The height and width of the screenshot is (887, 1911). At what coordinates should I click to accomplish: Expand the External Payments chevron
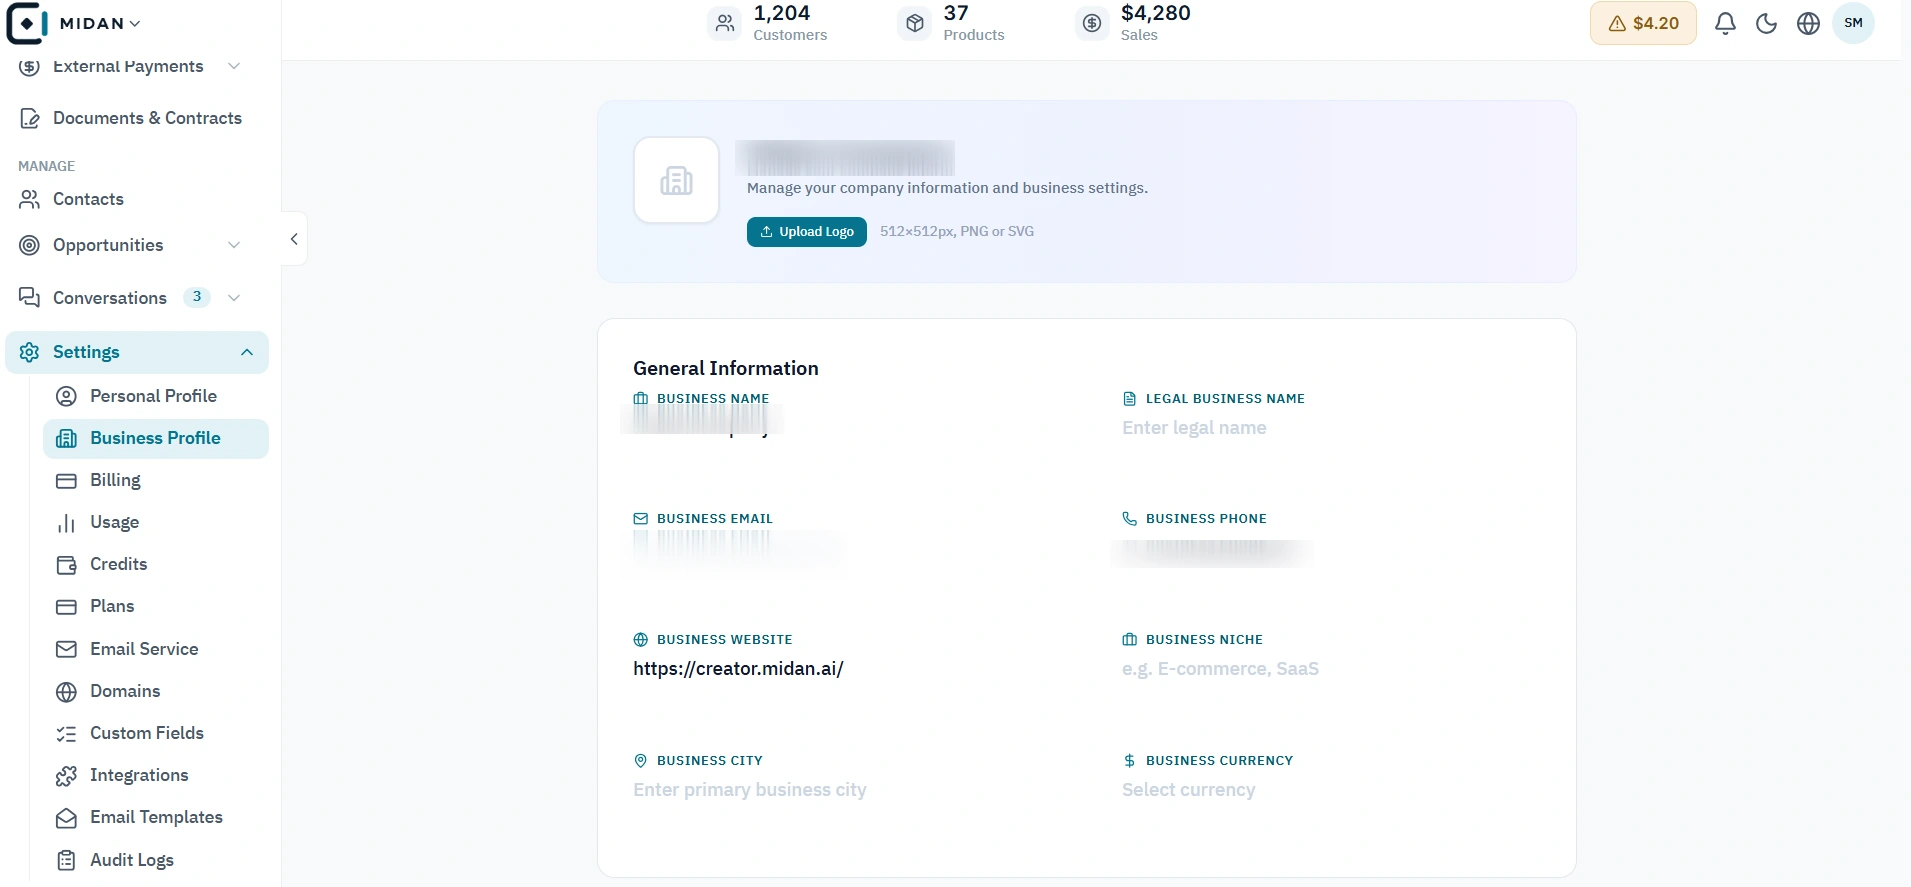point(234,66)
